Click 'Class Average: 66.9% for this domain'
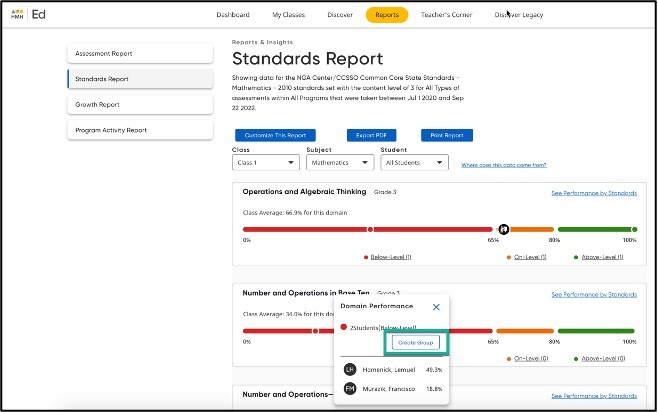Image resolution: width=658 pixels, height=412 pixels. coord(295,213)
